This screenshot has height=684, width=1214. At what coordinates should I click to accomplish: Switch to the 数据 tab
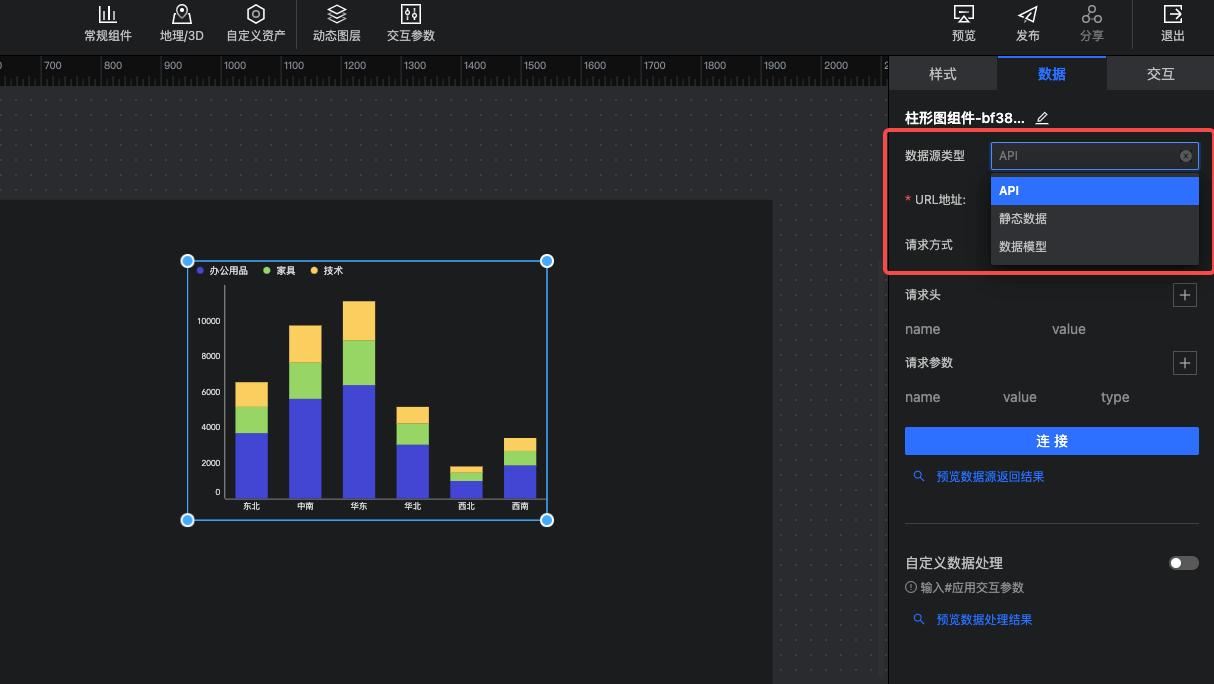(1052, 74)
